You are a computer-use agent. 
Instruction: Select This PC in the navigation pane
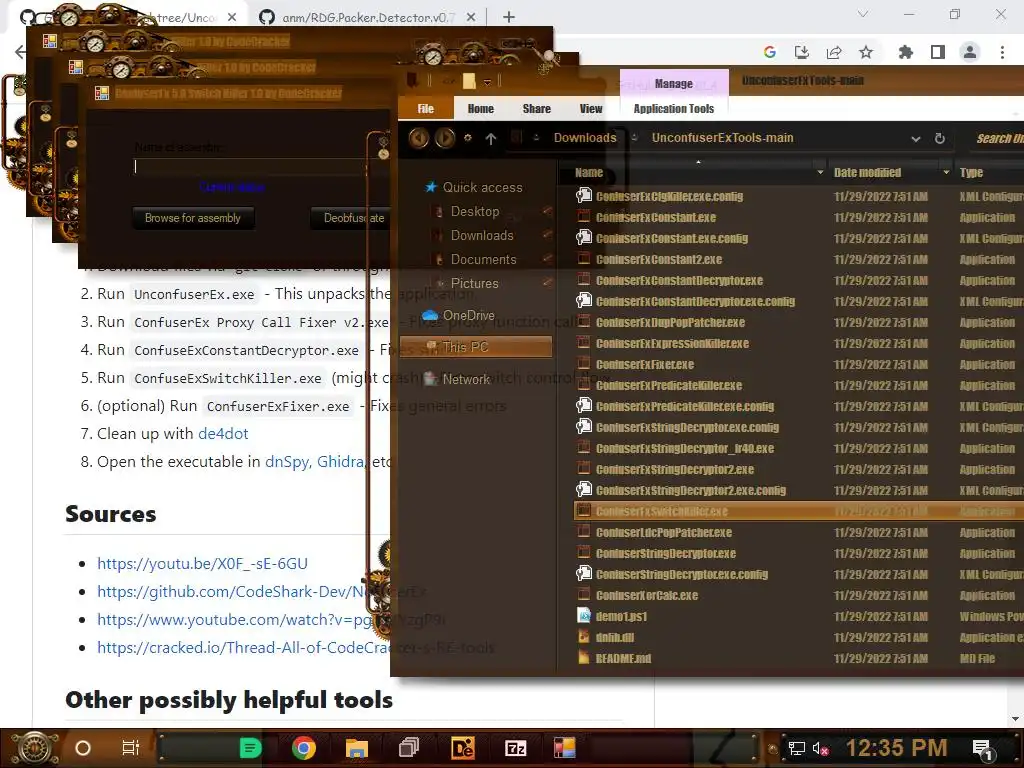(475, 347)
